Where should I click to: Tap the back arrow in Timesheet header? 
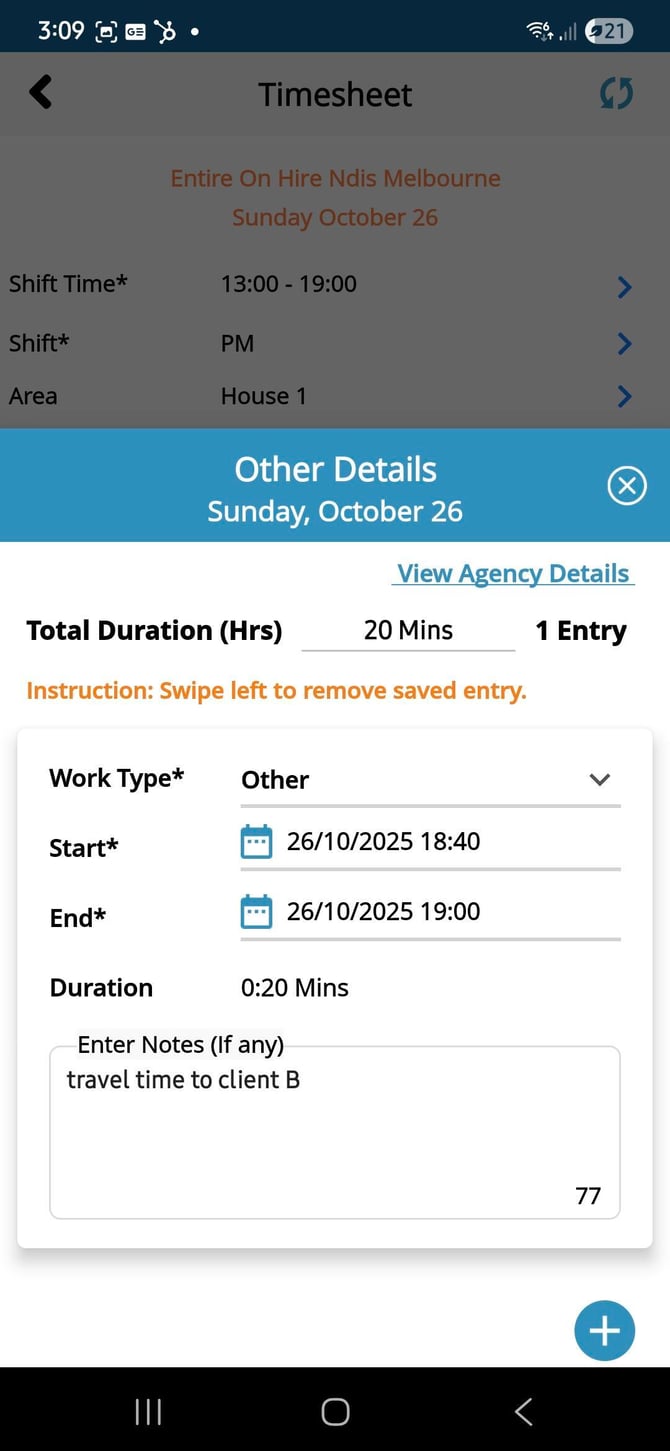point(40,93)
